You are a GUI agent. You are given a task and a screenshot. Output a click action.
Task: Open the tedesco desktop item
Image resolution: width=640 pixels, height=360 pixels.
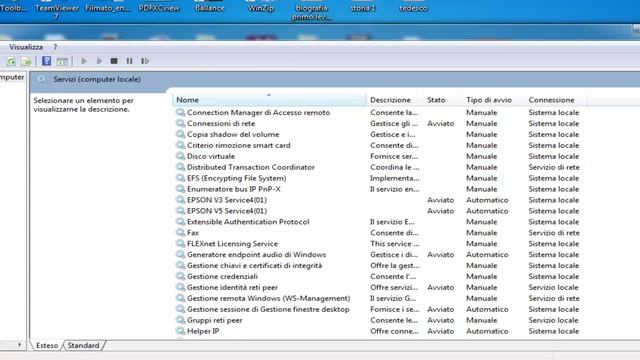tap(413, 8)
